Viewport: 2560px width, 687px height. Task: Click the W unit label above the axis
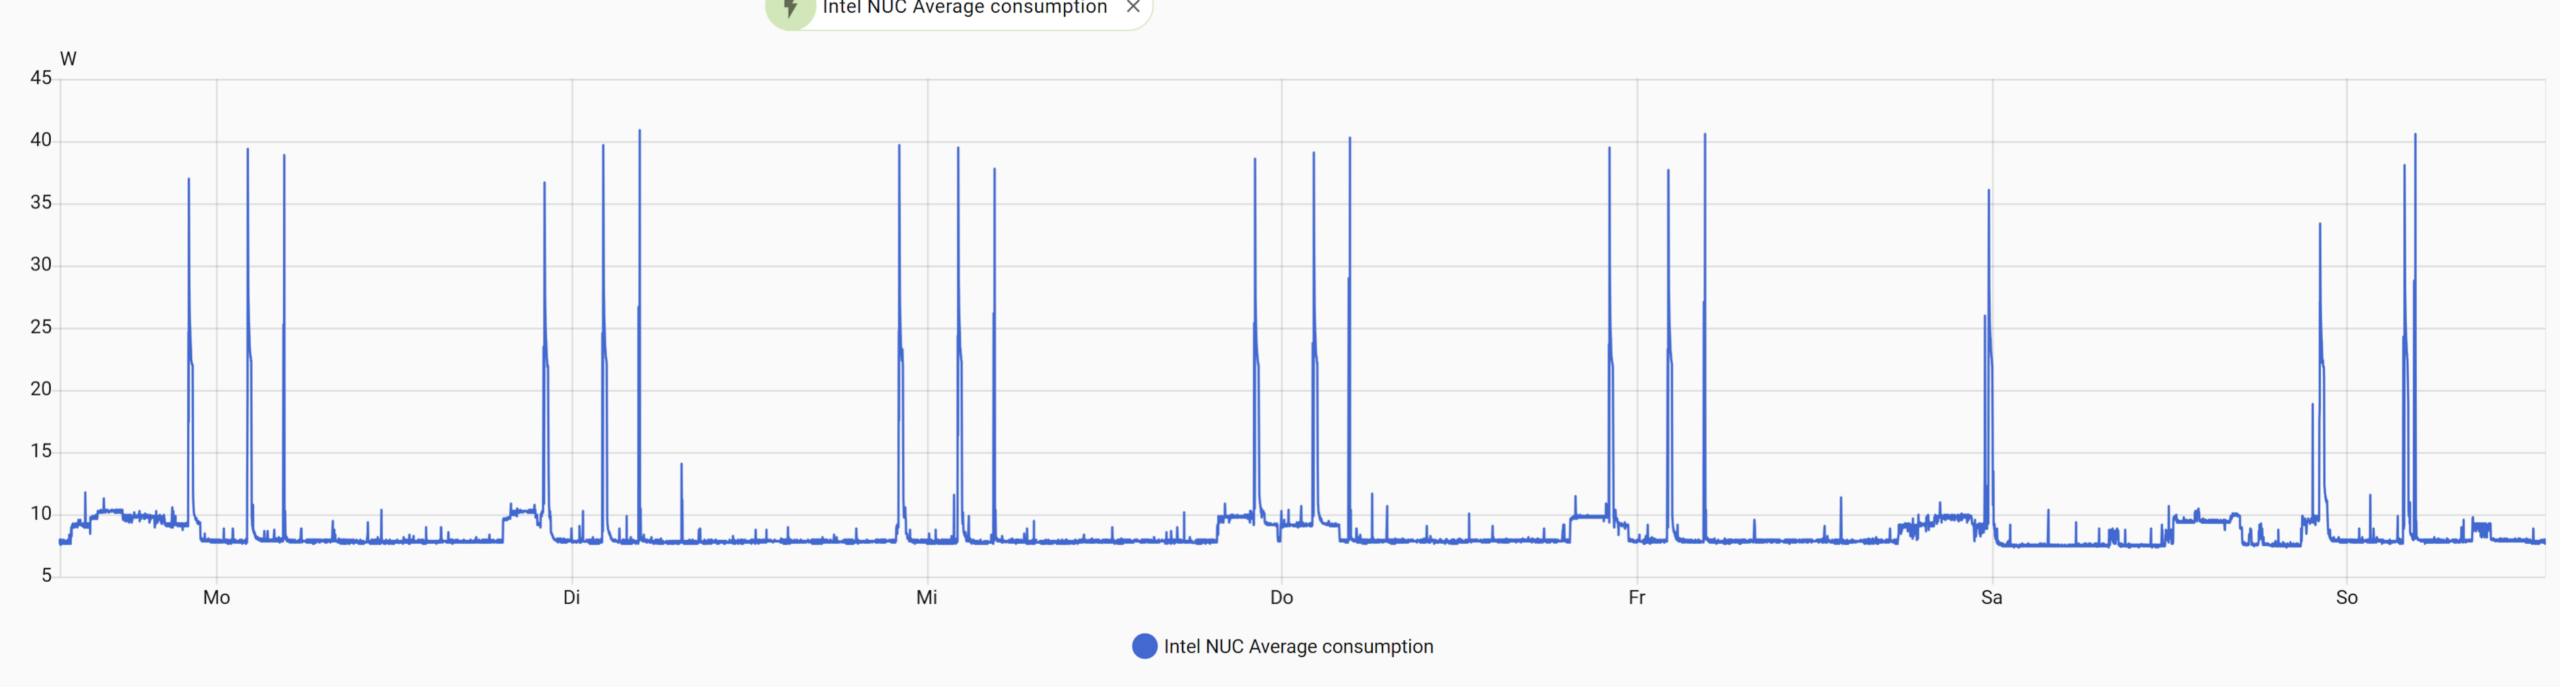[68, 59]
